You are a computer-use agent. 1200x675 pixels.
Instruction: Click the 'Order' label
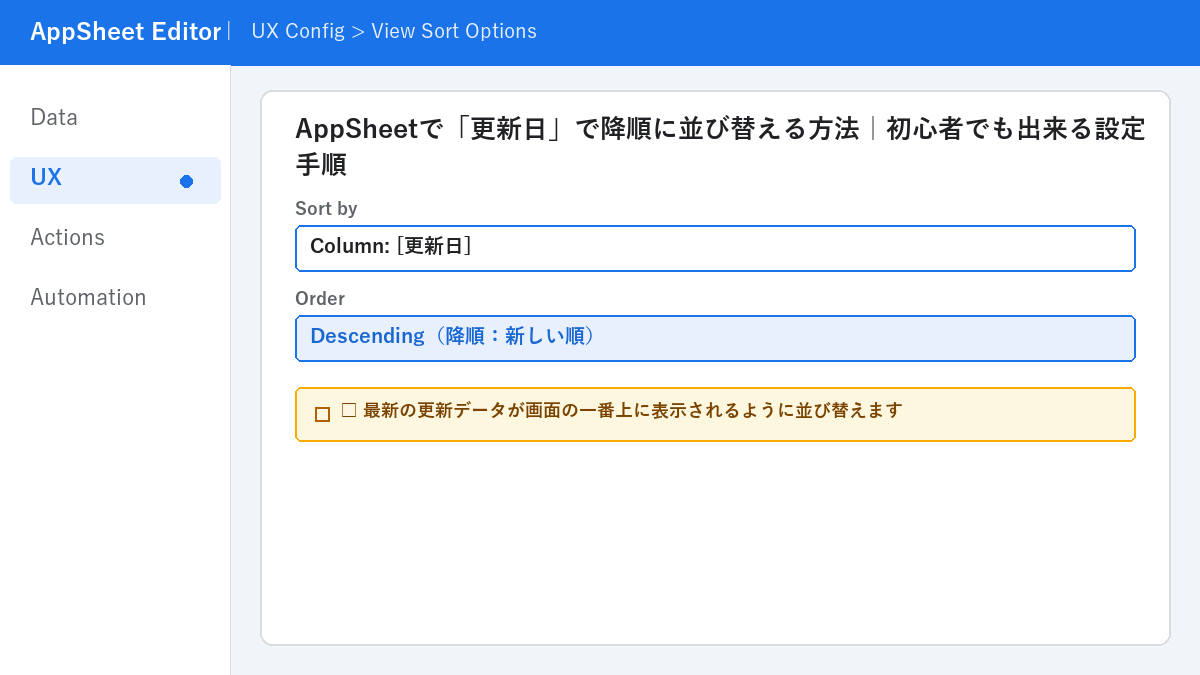click(x=320, y=298)
